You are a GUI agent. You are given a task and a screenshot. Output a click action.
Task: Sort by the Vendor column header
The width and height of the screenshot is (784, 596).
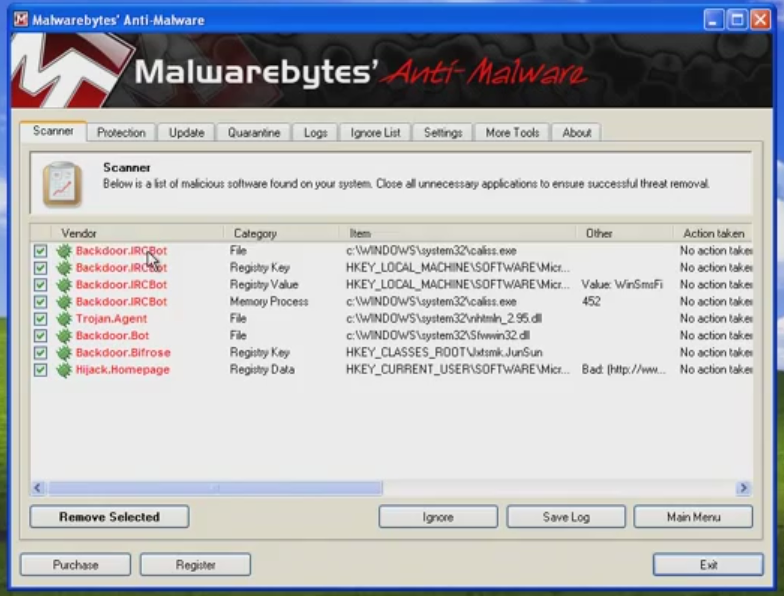(x=137, y=233)
